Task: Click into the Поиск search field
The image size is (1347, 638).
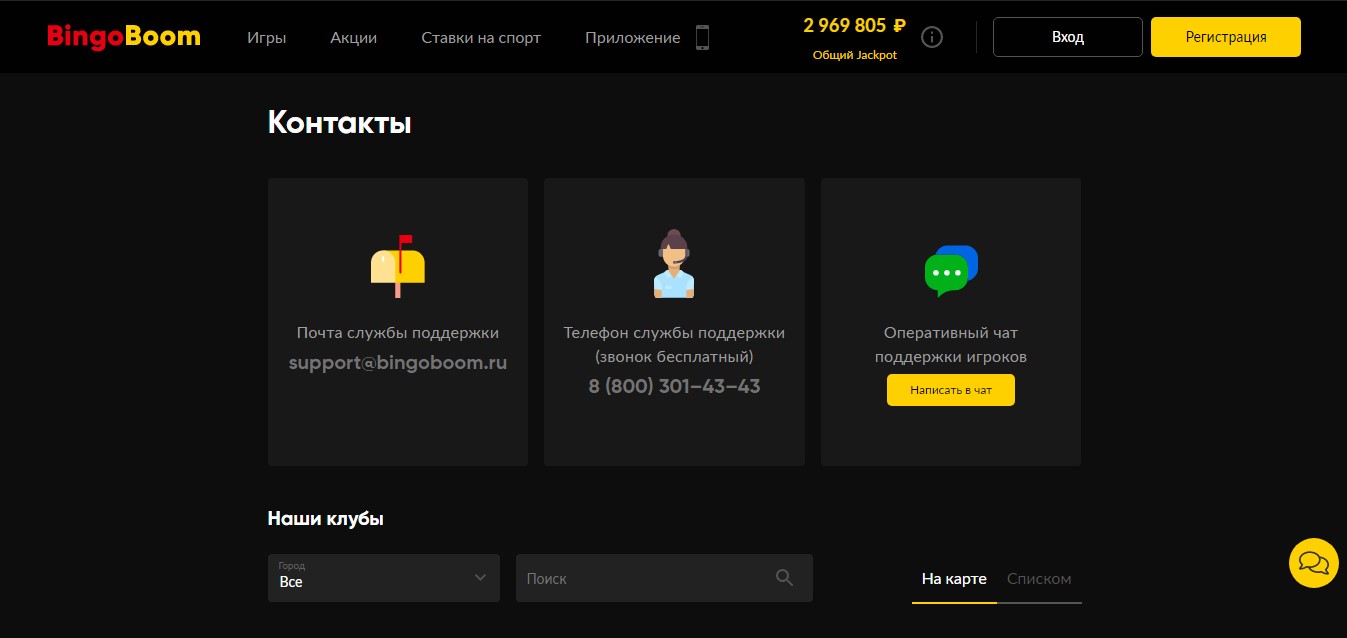Action: (645, 578)
